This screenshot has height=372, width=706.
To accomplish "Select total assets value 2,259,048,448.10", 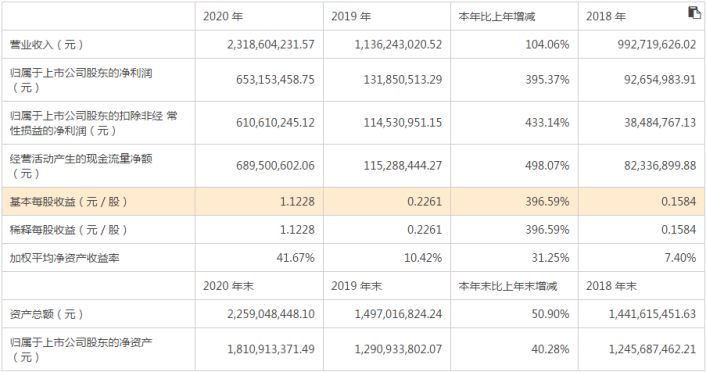I will (x=271, y=314).
